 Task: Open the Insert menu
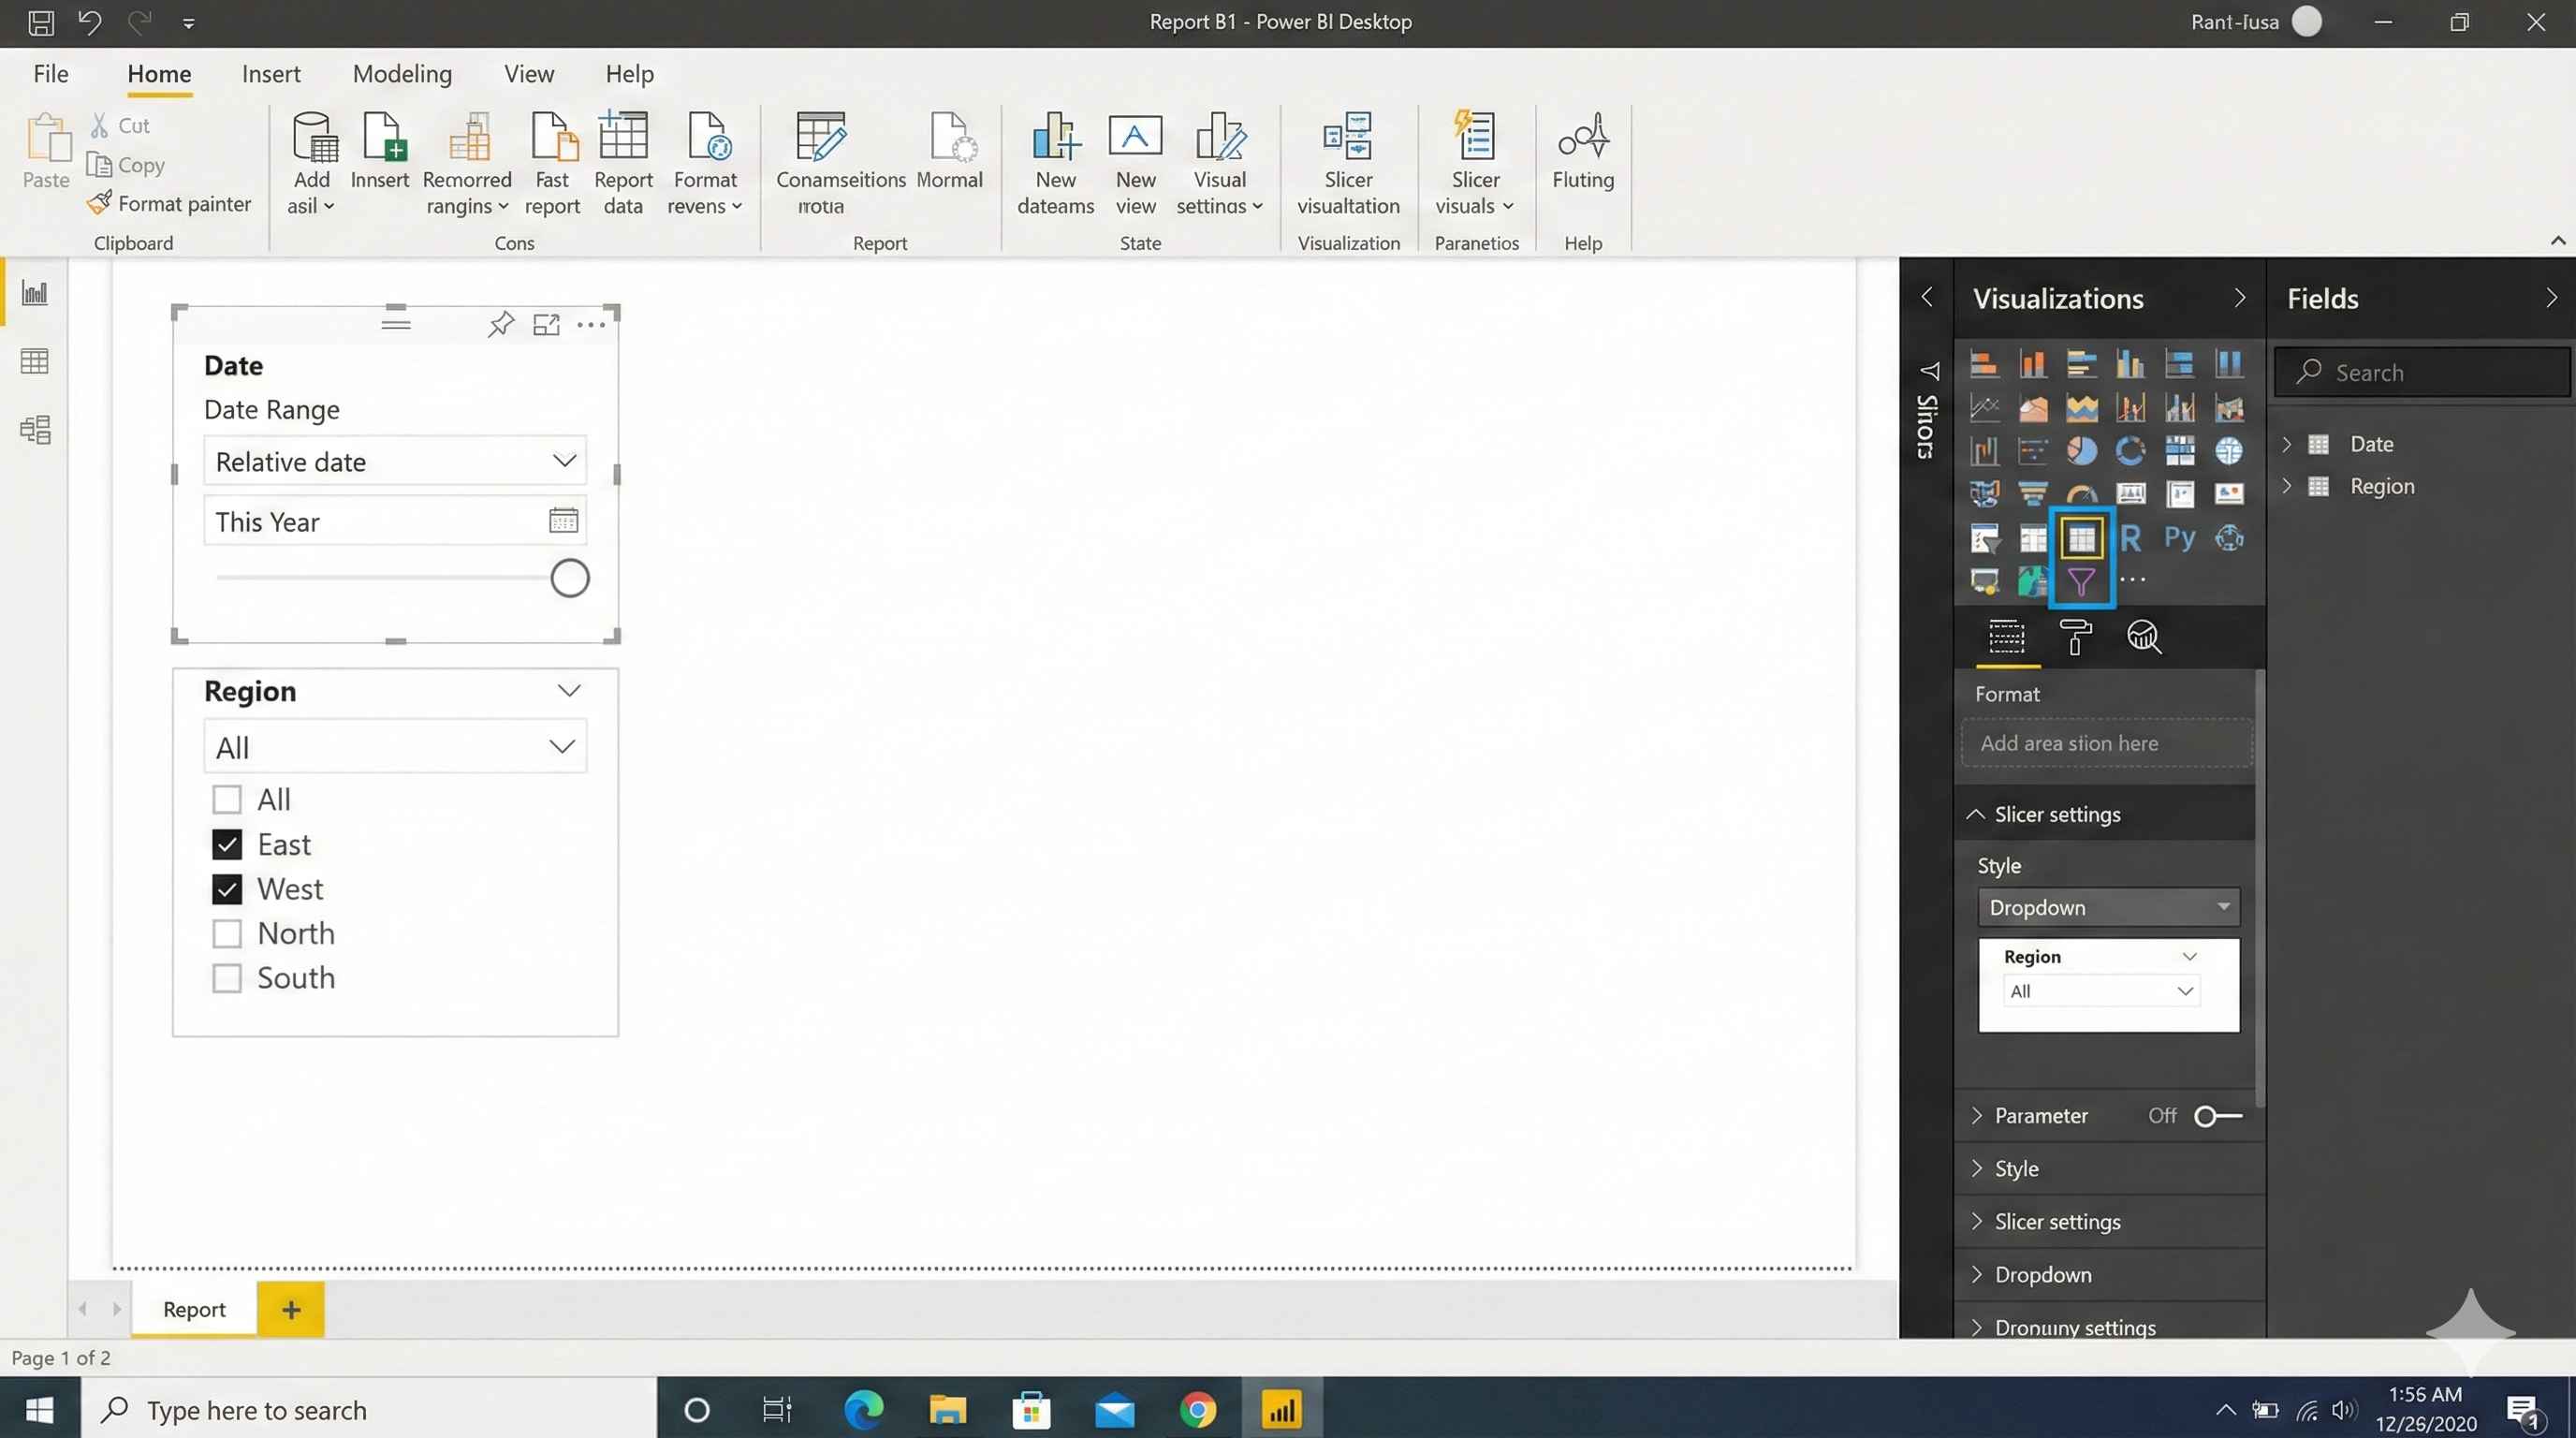pos(271,73)
